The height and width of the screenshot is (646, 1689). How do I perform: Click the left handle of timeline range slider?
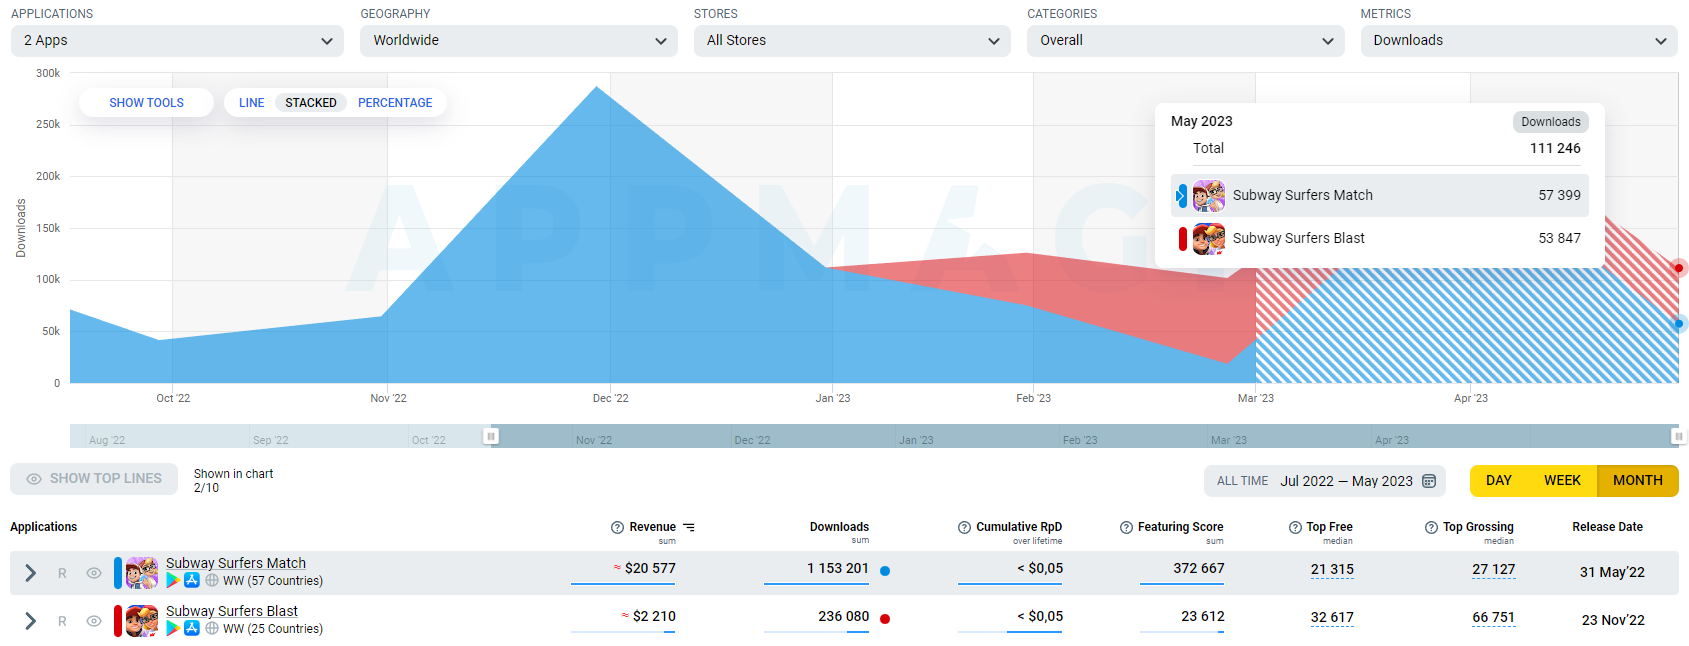[491, 436]
